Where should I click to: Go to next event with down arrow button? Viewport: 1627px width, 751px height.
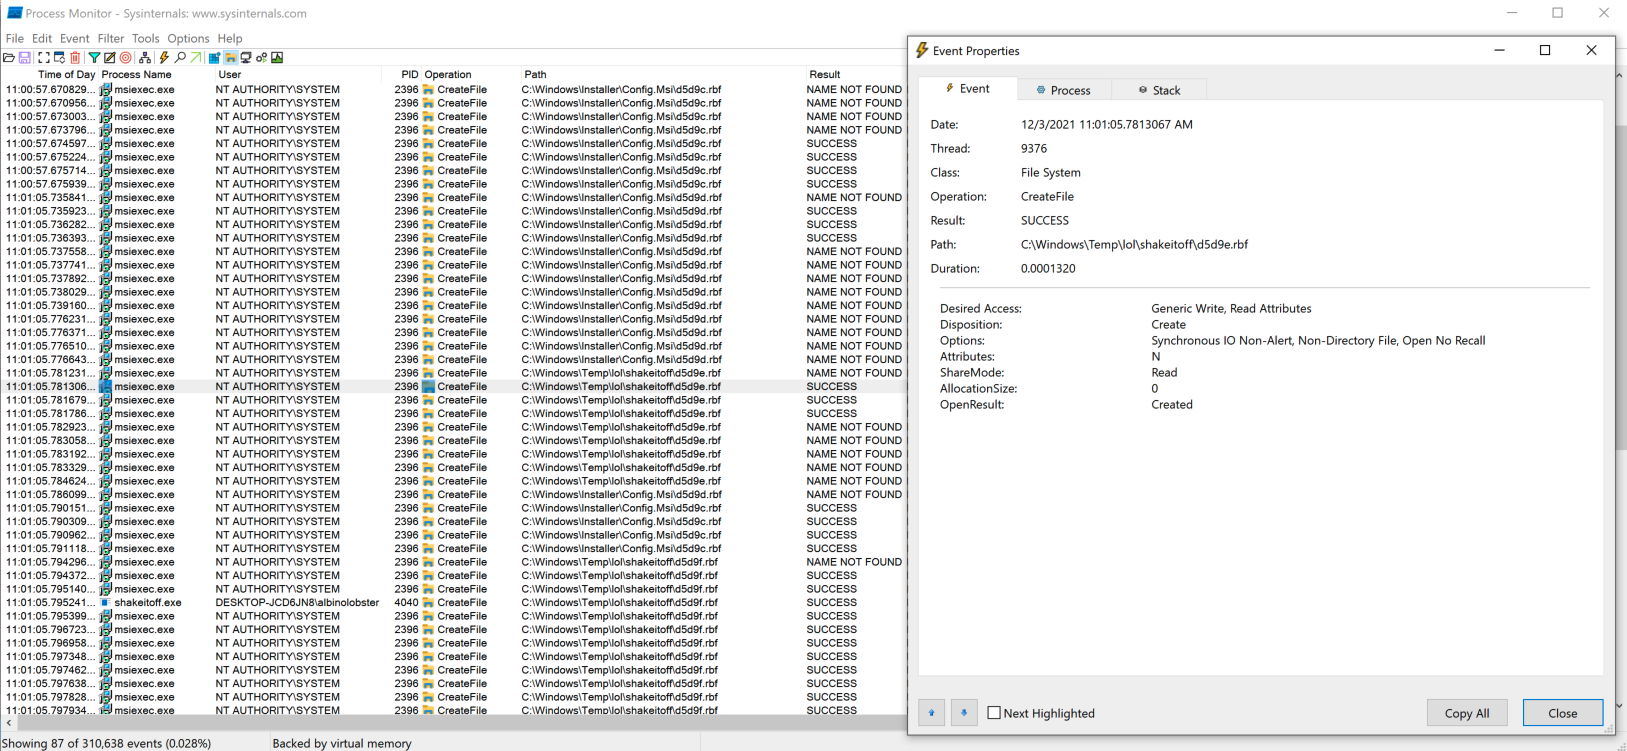pyautogui.click(x=964, y=713)
